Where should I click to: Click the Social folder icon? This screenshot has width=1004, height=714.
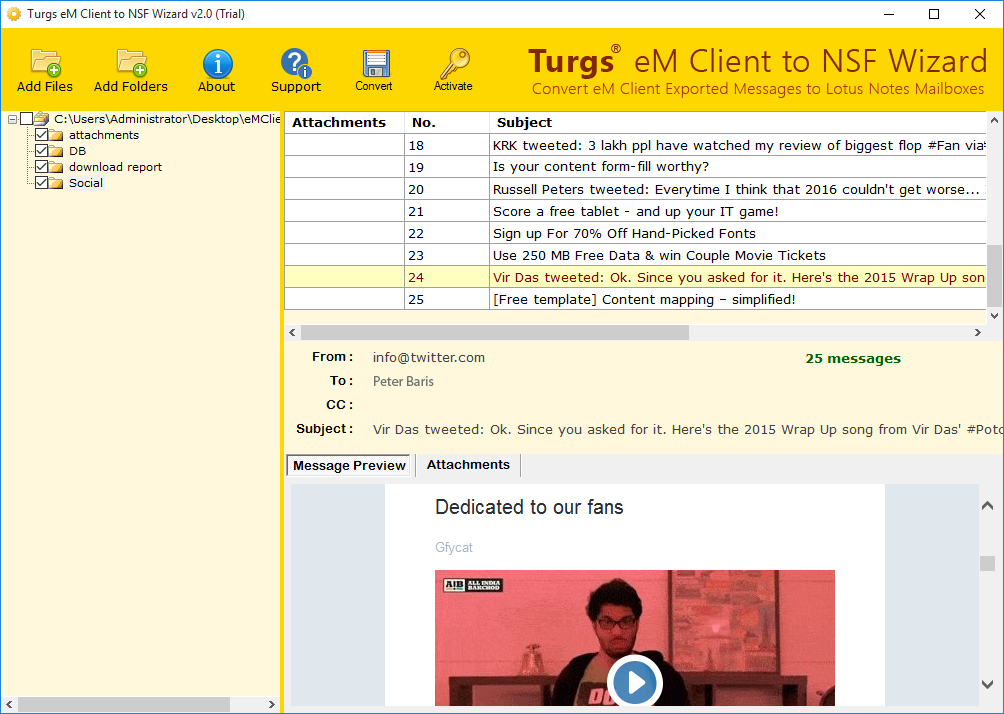point(56,183)
